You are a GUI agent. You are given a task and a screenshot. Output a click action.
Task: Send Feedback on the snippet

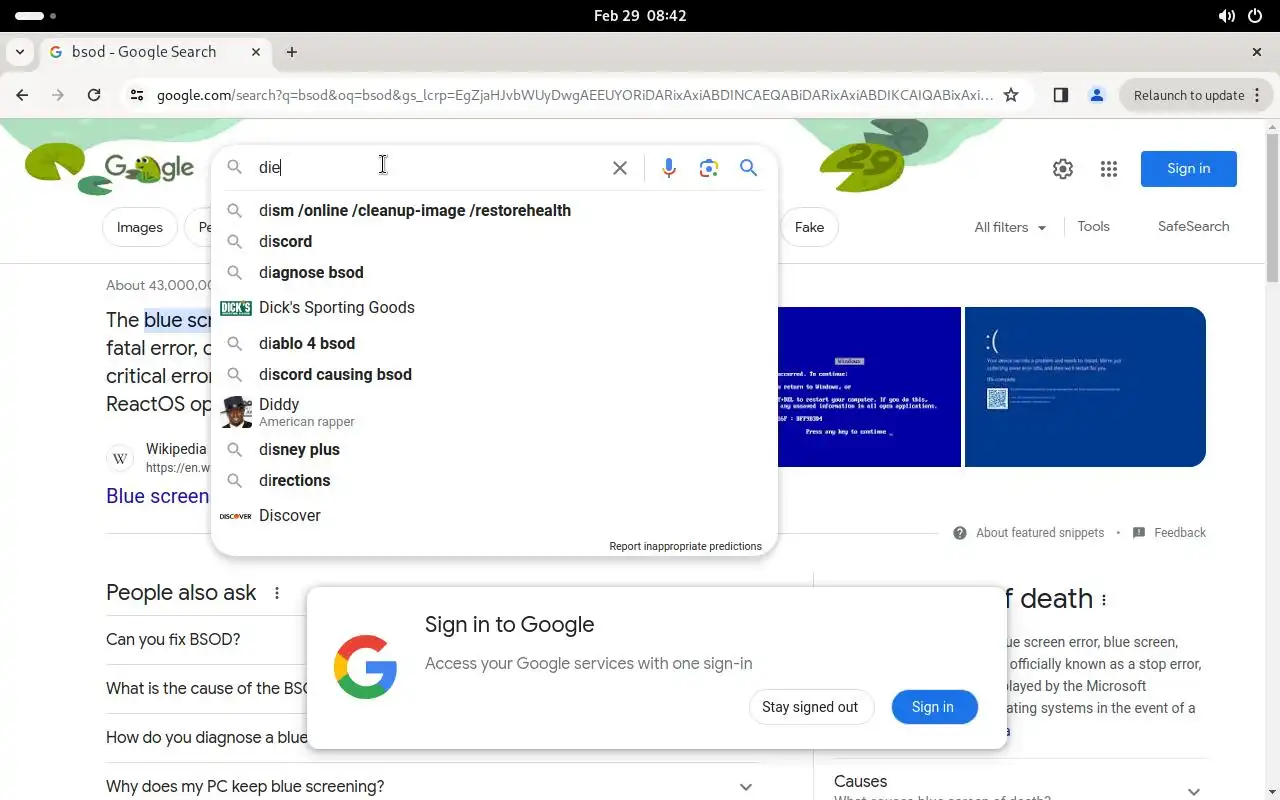tap(1169, 533)
